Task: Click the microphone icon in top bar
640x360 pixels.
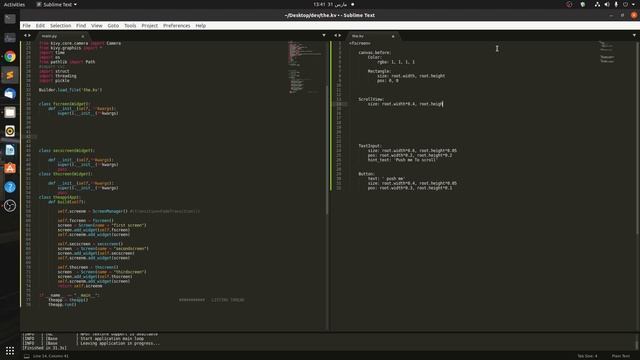Action: [x=616, y=4]
